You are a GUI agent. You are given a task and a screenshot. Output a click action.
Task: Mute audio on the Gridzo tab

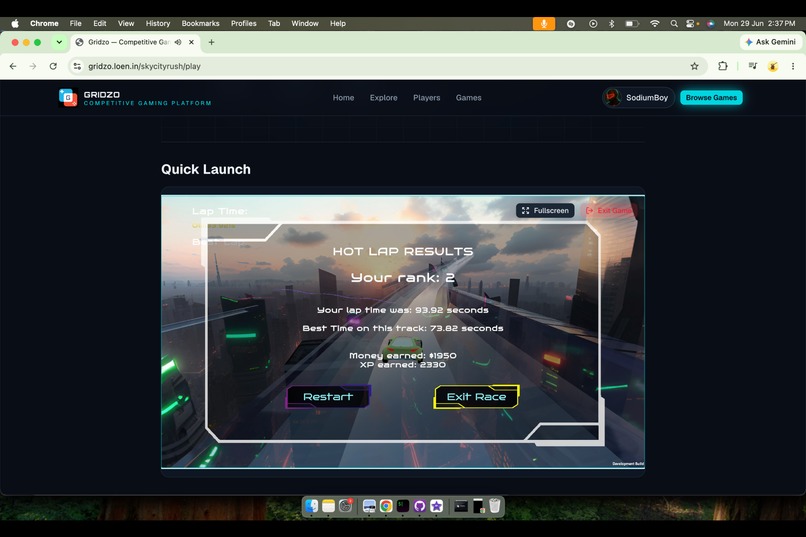(x=178, y=42)
